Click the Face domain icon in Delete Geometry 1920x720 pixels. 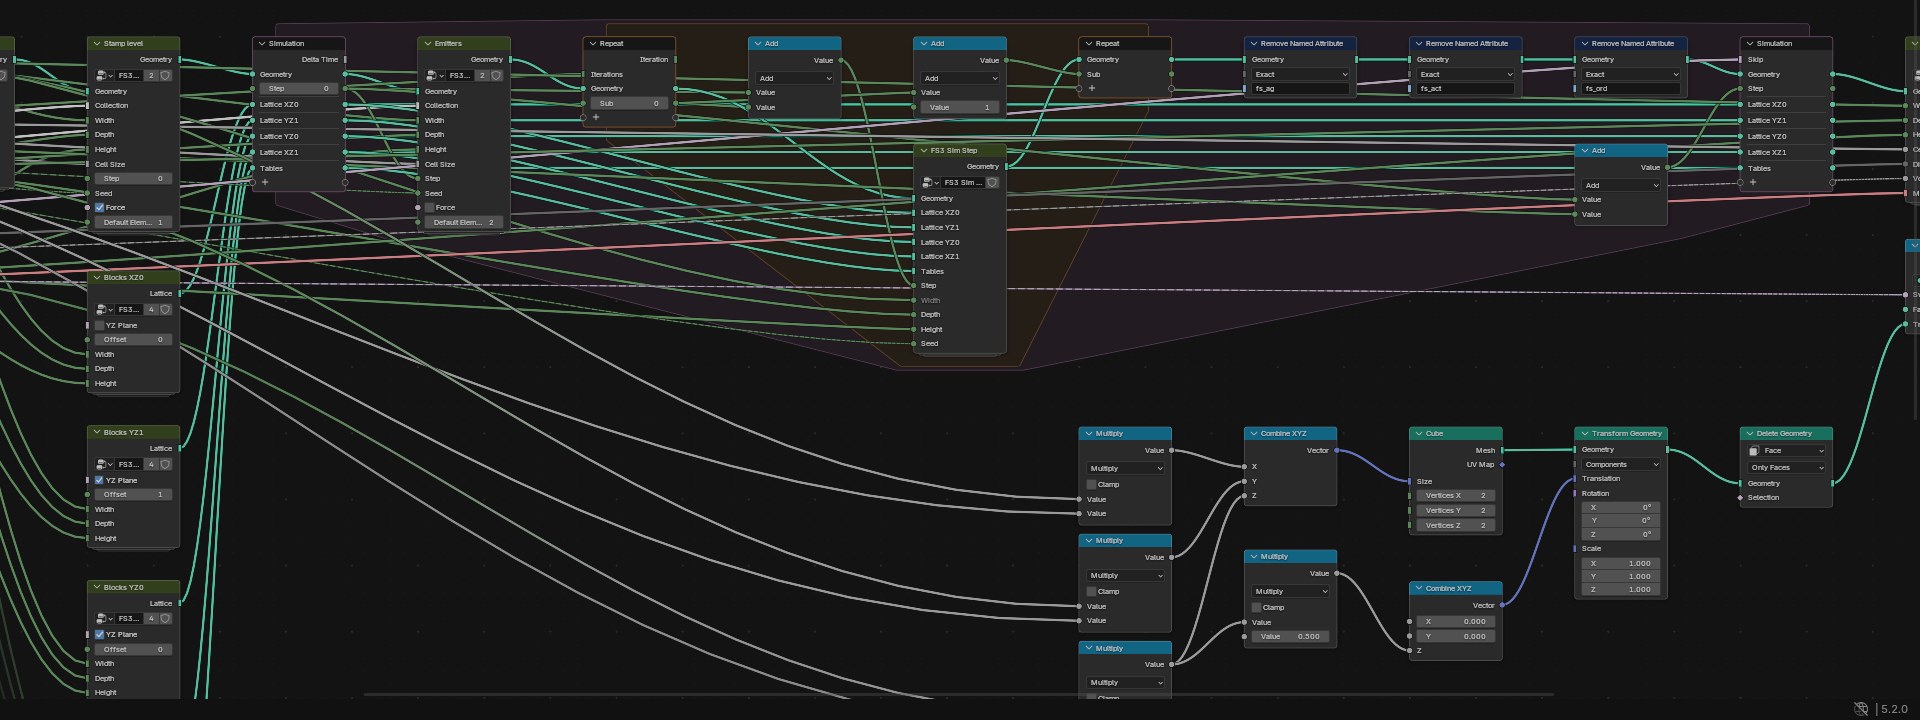click(x=1754, y=451)
